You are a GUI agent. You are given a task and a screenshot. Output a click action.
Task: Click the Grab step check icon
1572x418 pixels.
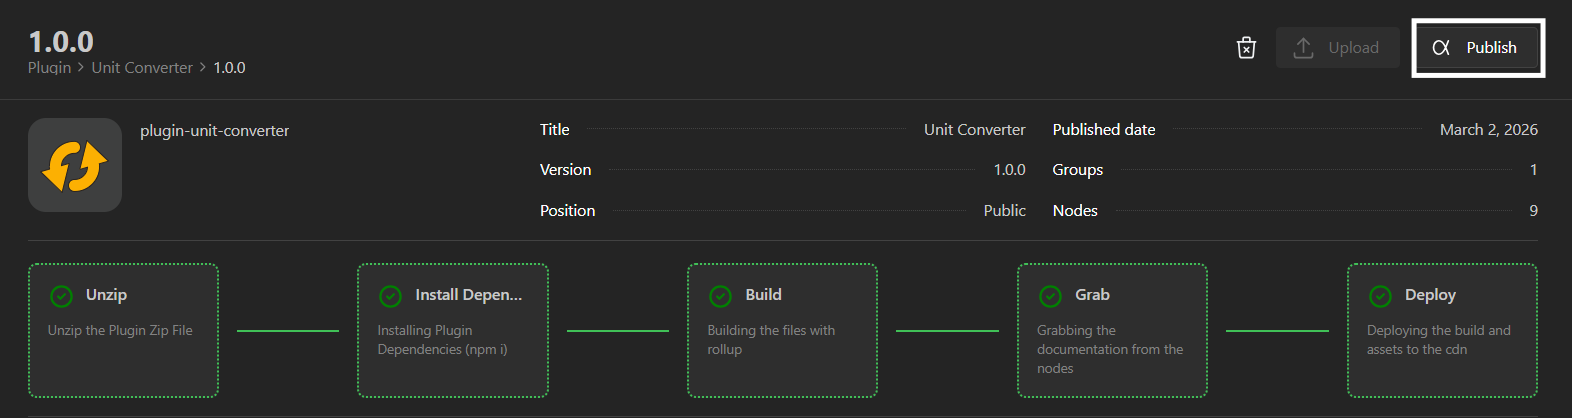(1050, 296)
